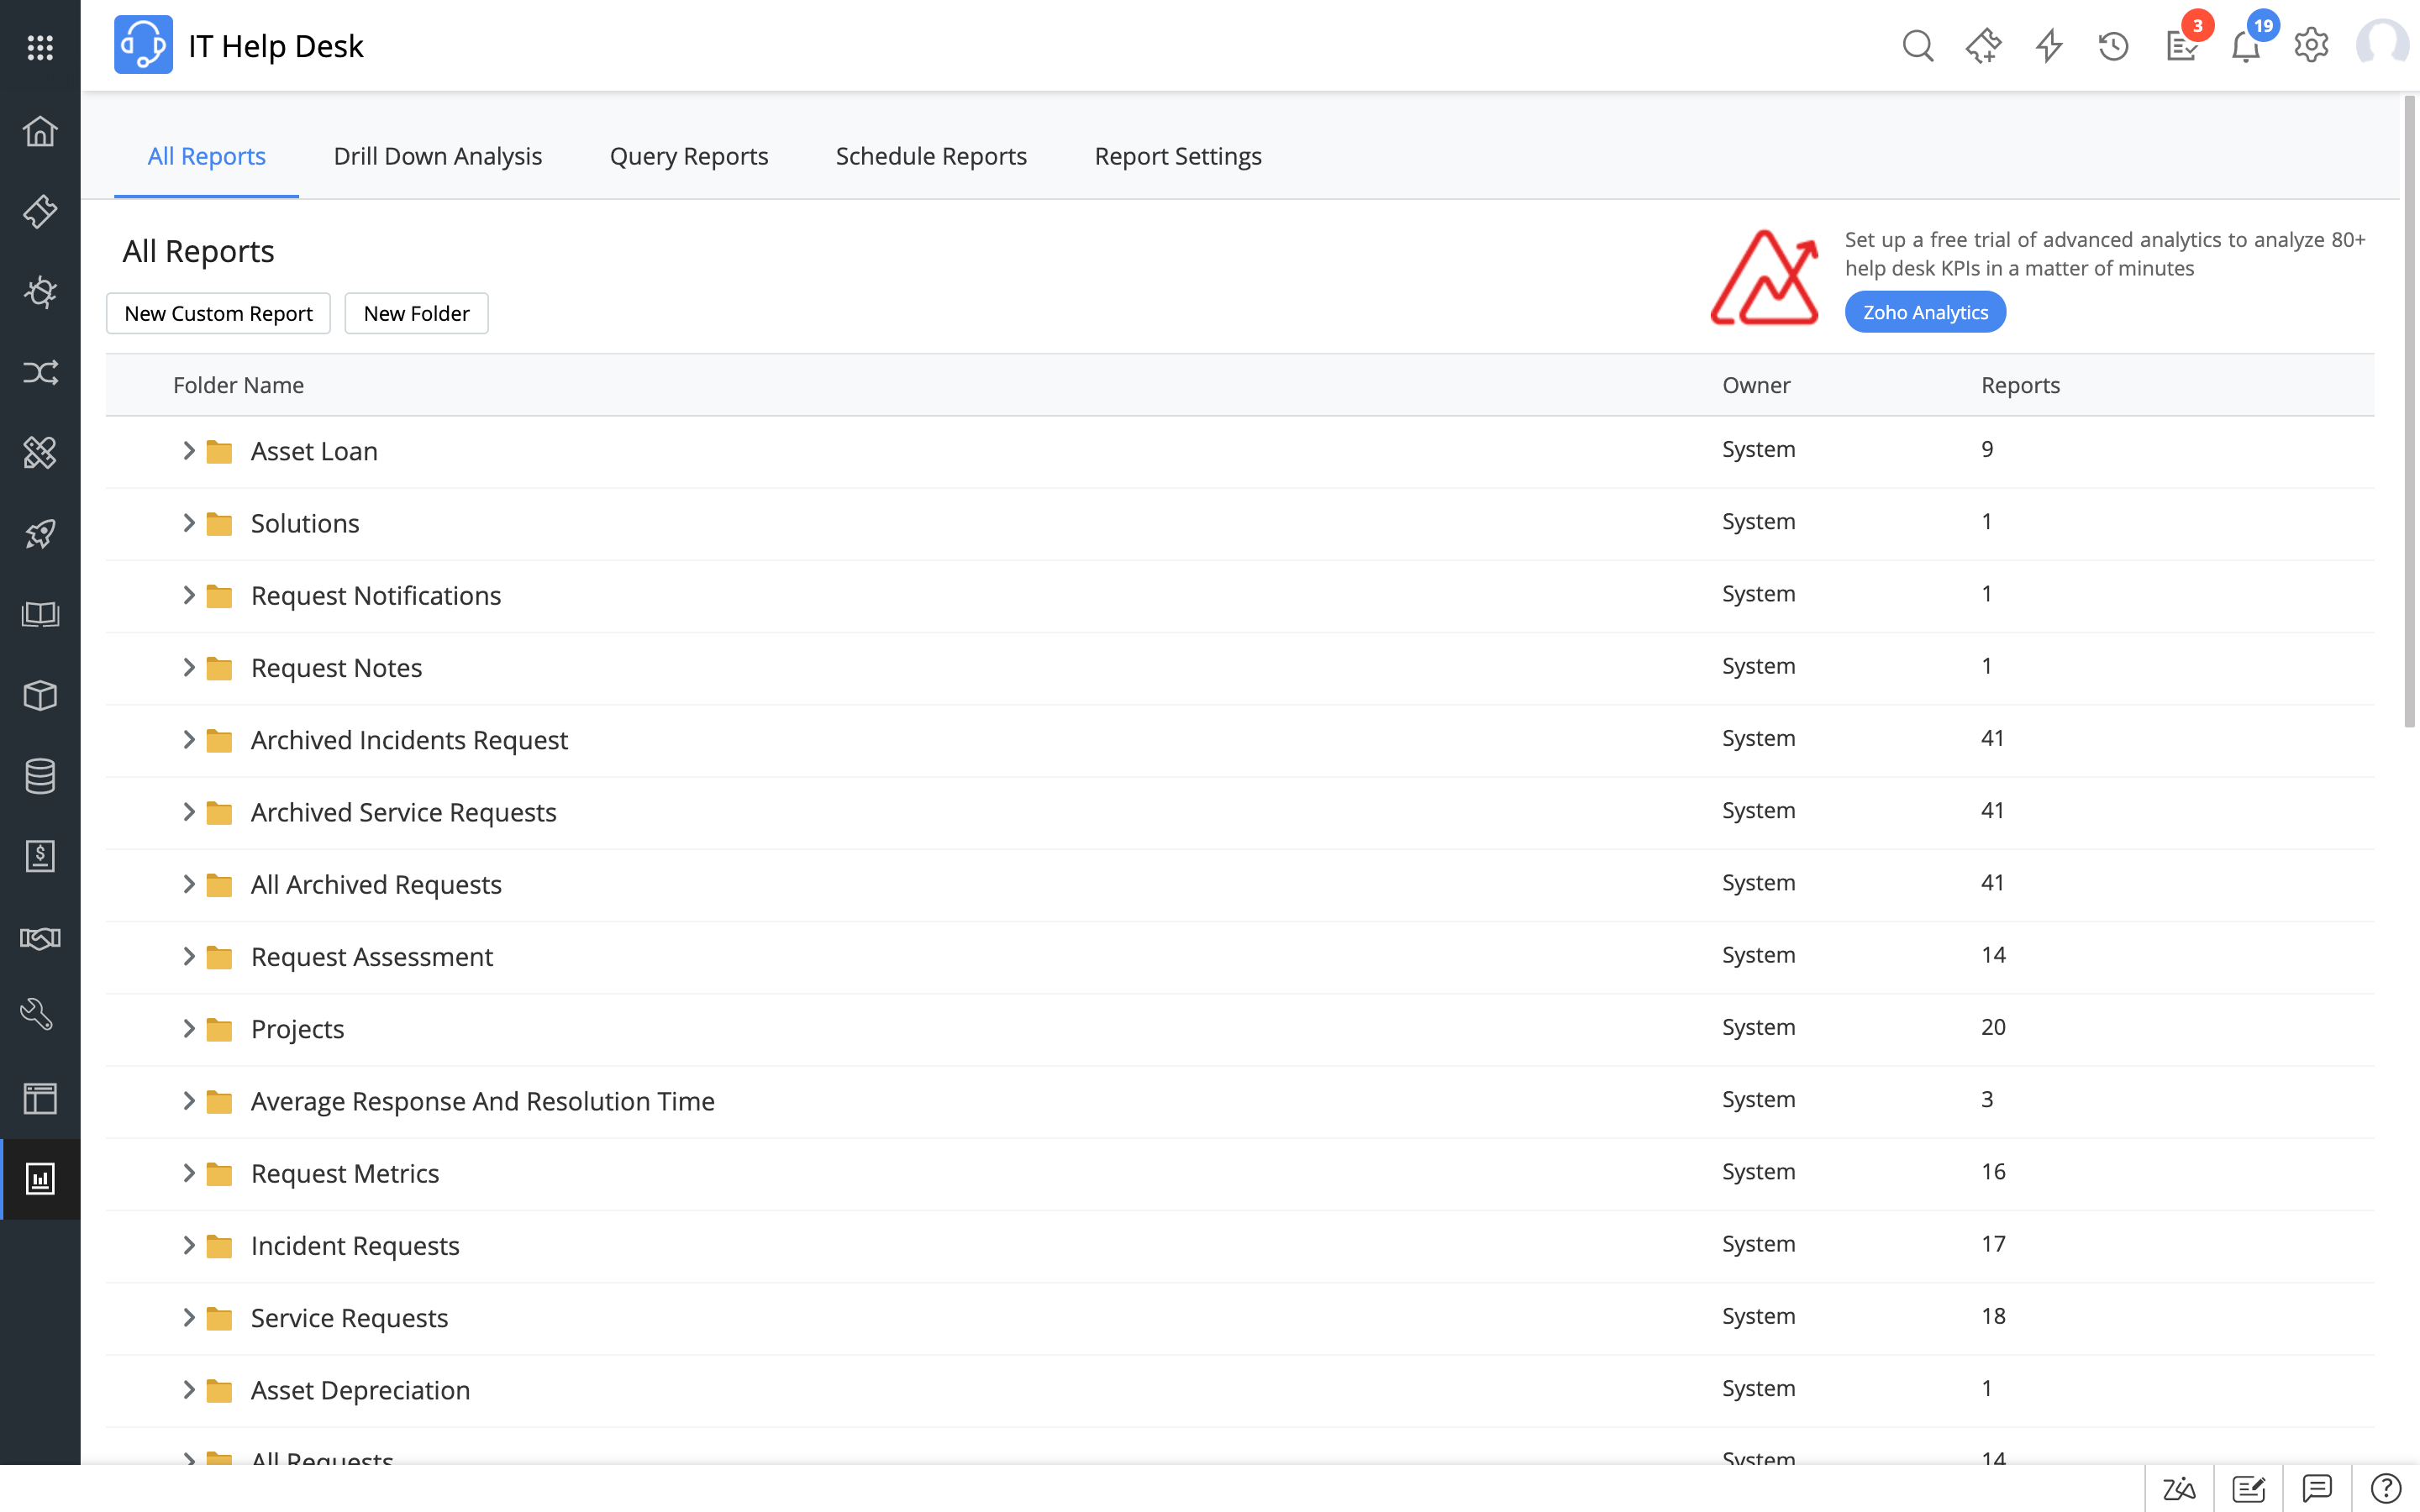
Task: Toggle expand All Archived Requests folder
Action: [x=188, y=883]
